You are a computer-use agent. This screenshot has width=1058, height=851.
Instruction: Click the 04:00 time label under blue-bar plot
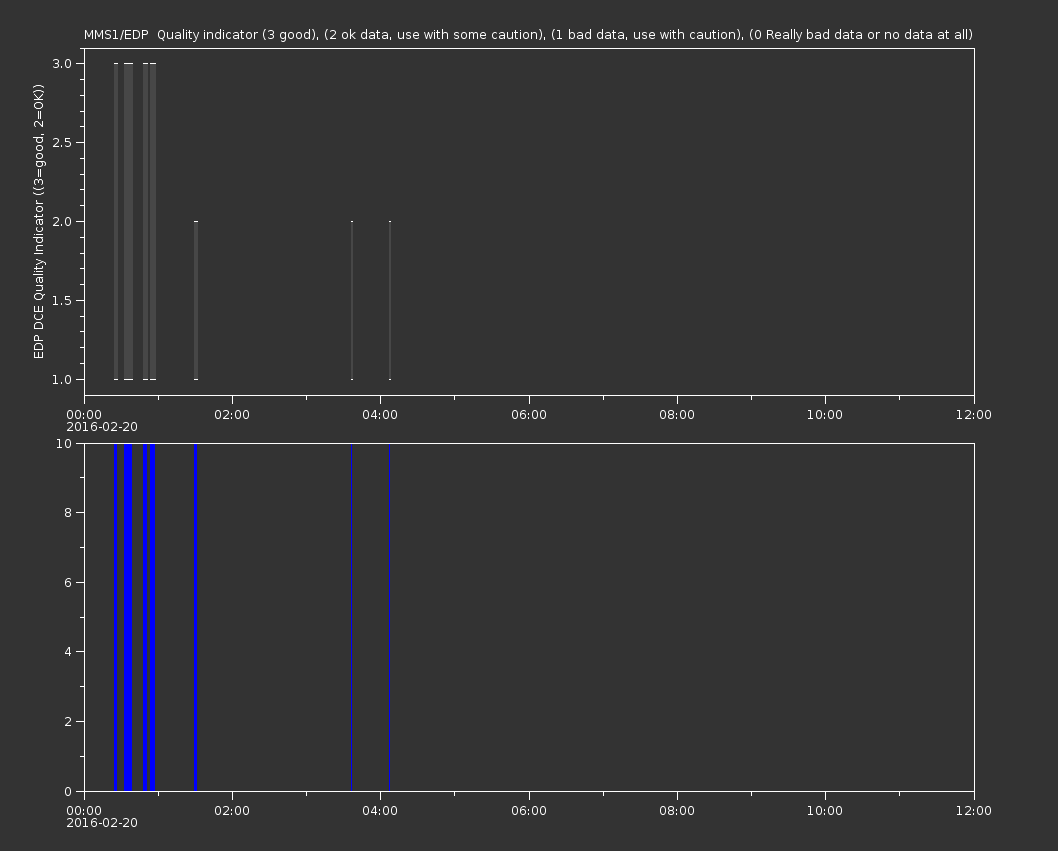pos(380,811)
